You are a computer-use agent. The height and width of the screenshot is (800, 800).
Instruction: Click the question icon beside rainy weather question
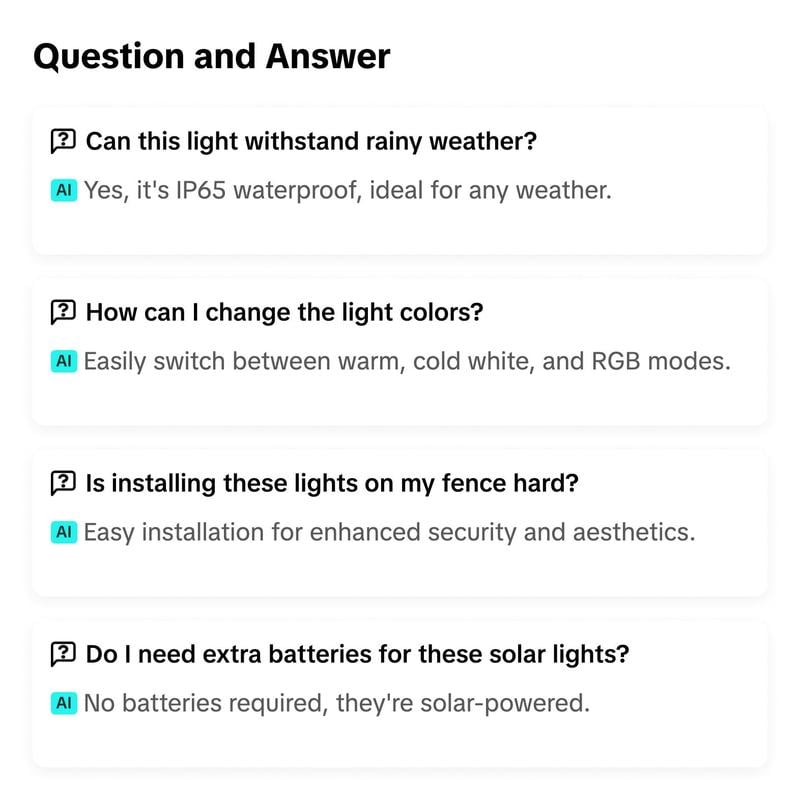(62, 141)
